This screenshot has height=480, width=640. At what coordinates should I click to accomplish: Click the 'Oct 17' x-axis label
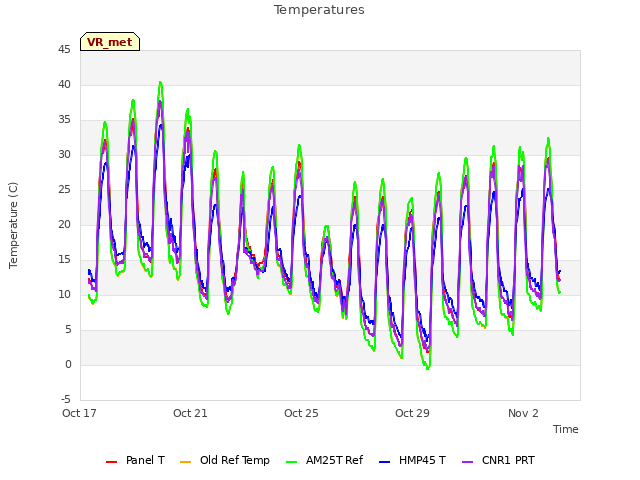pos(79,413)
